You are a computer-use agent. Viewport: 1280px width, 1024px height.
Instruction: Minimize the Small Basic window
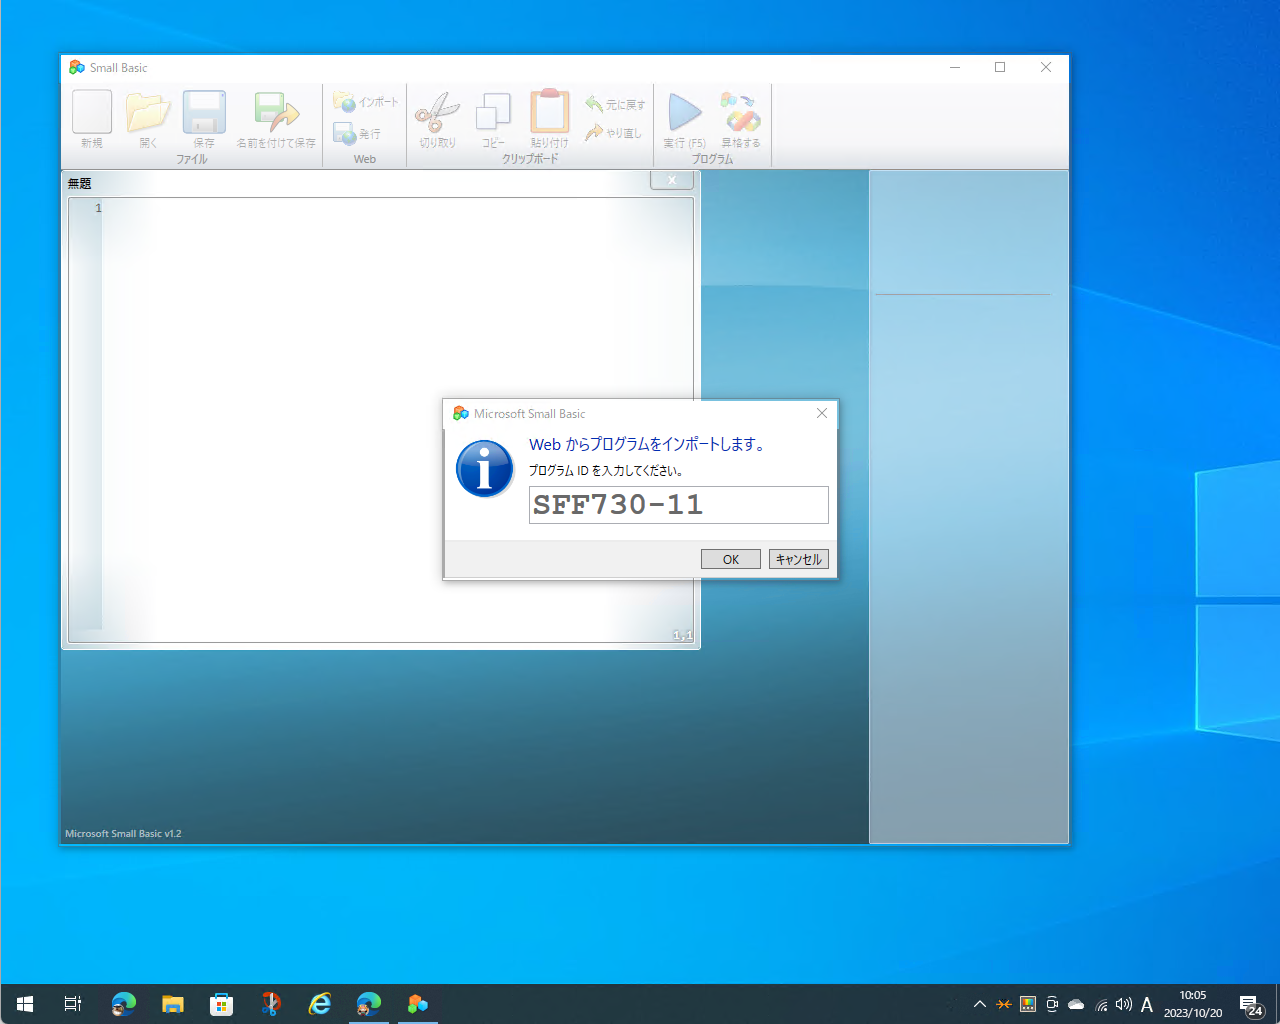[955, 67]
